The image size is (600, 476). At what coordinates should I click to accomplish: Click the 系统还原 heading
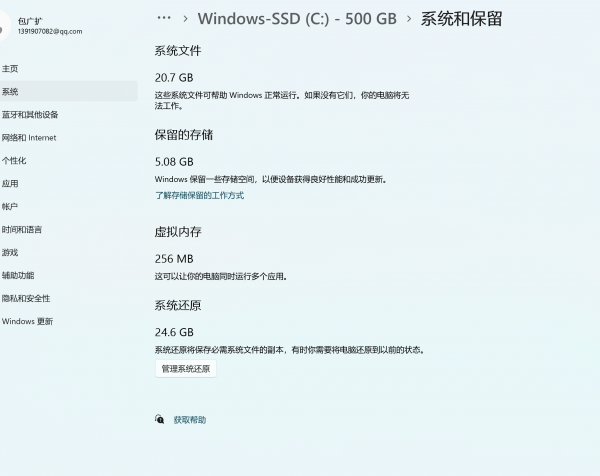click(178, 305)
